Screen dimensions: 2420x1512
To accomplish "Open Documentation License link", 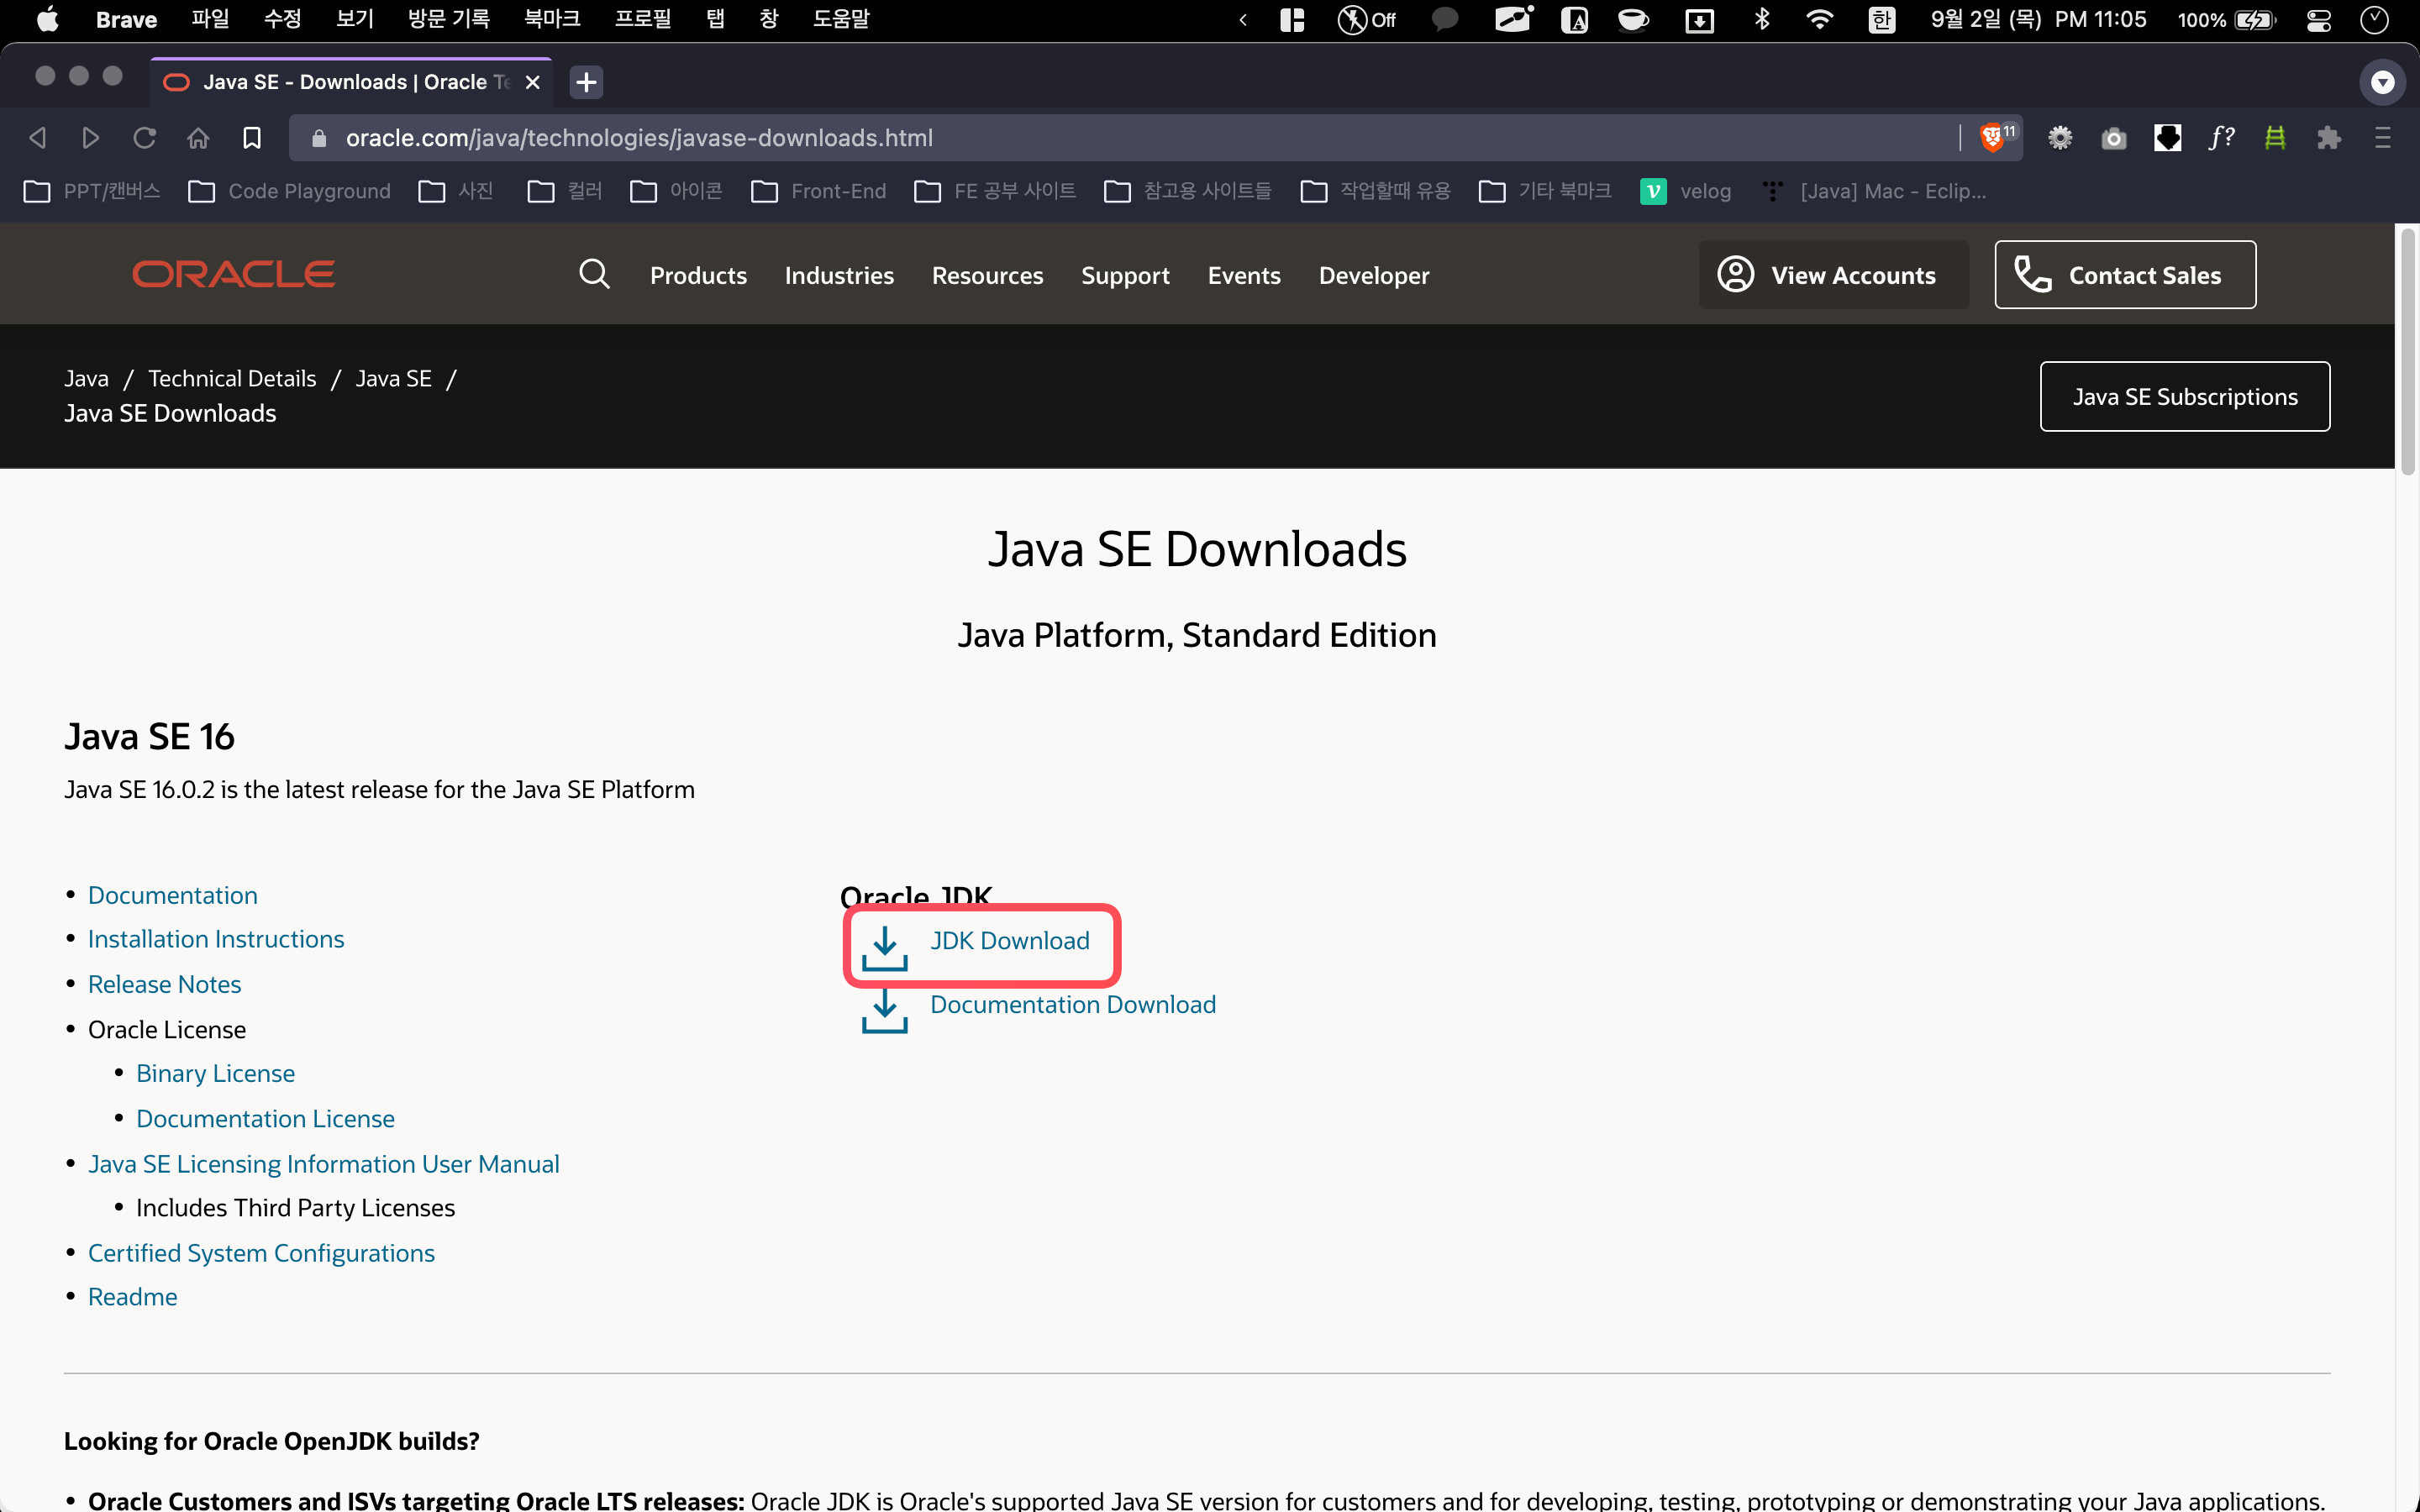I will click(x=265, y=1118).
